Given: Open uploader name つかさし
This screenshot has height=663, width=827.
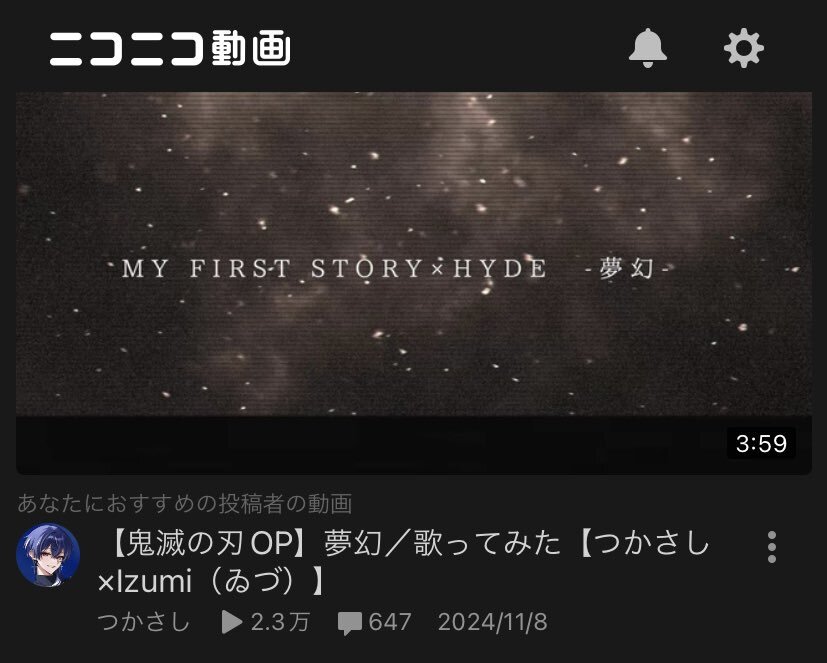Looking at the screenshot, I should (x=143, y=622).
